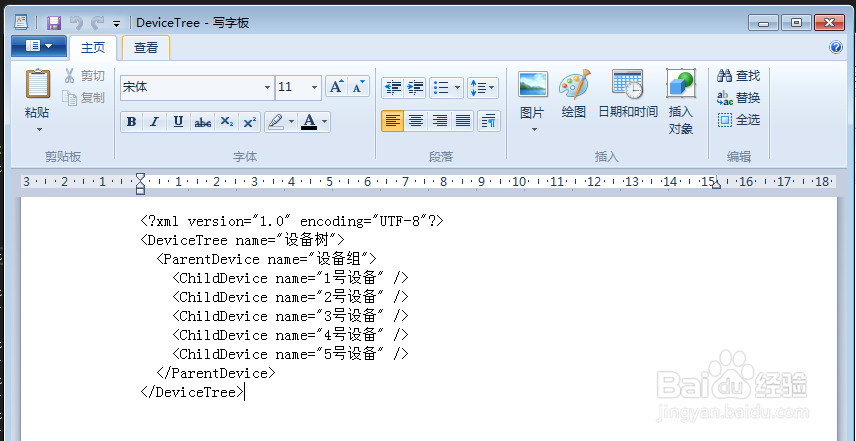Click the ChildDevice name="1号设备" line

(x=290, y=278)
